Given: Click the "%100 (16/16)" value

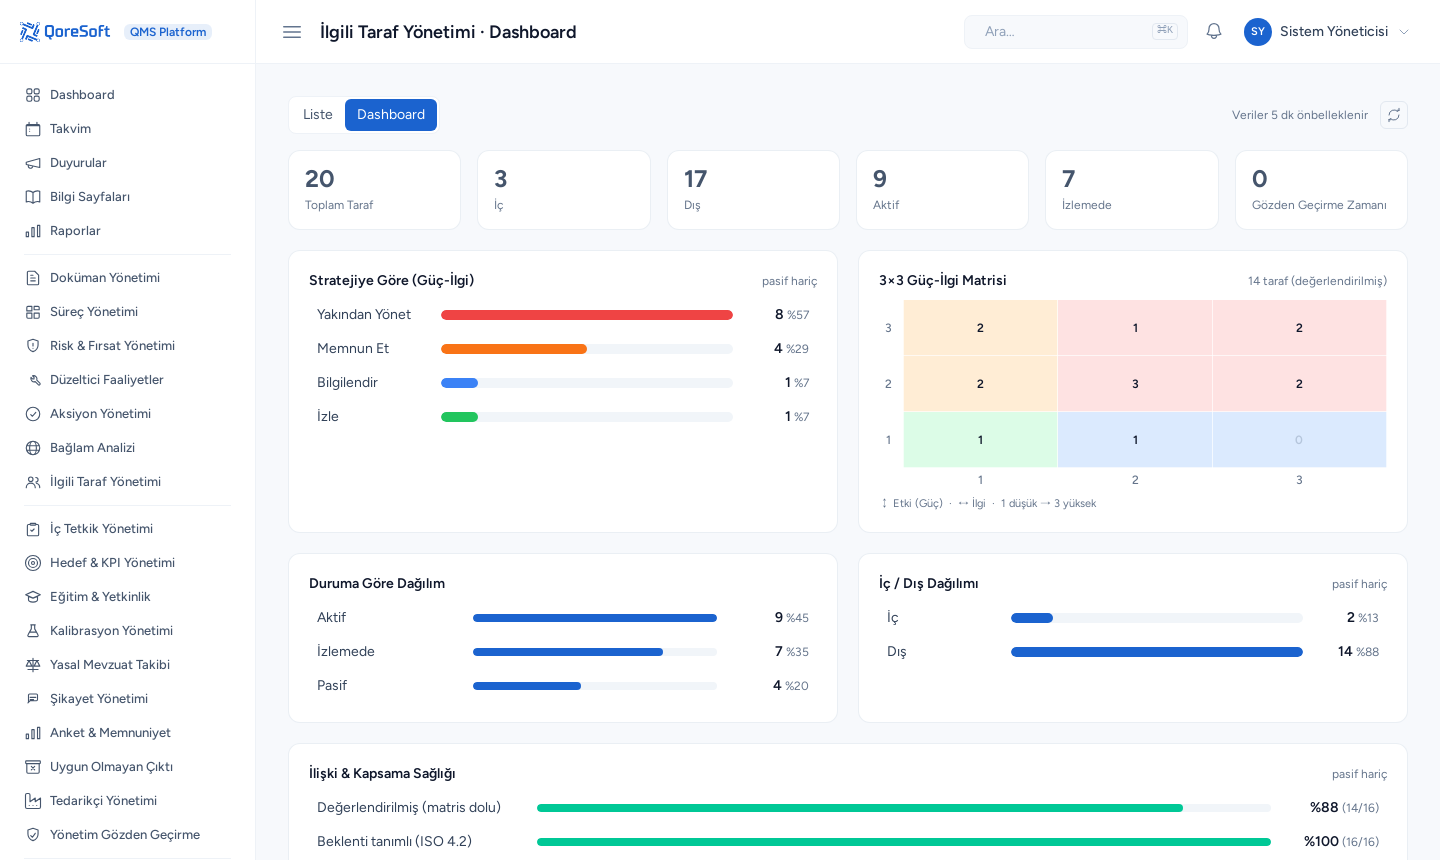Looking at the screenshot, I should [1341, 842].
